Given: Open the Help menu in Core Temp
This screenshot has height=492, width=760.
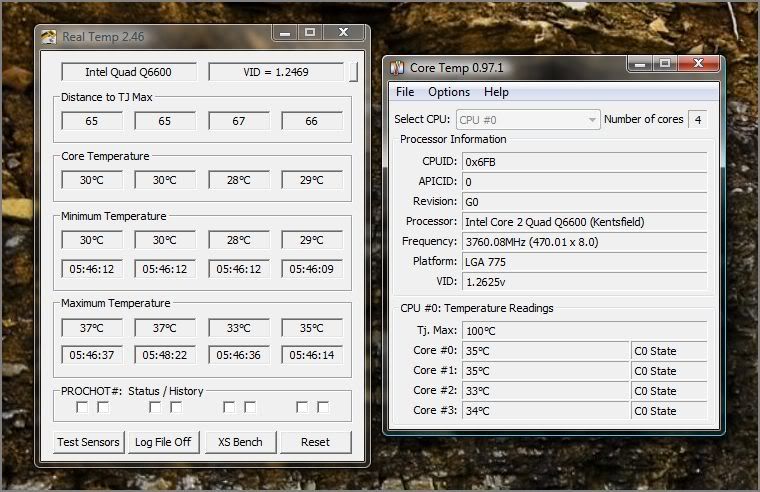Looking at the screenshot, I should point(496,92).
